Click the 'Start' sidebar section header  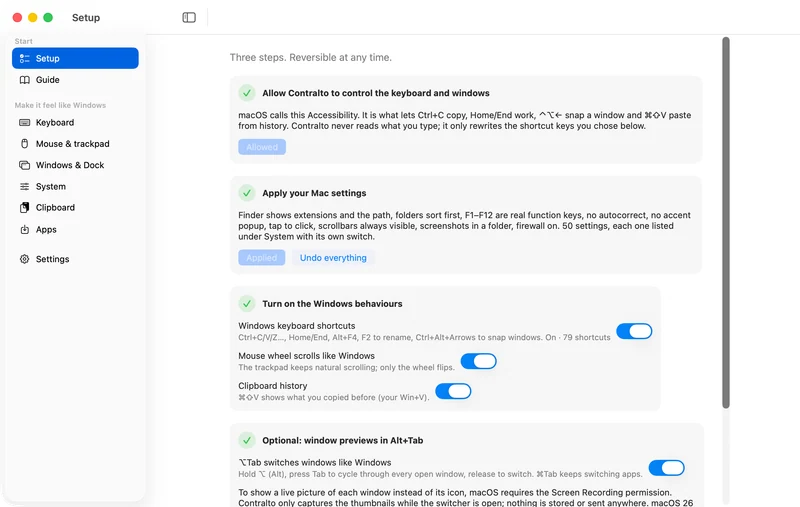tap(23, 41)
